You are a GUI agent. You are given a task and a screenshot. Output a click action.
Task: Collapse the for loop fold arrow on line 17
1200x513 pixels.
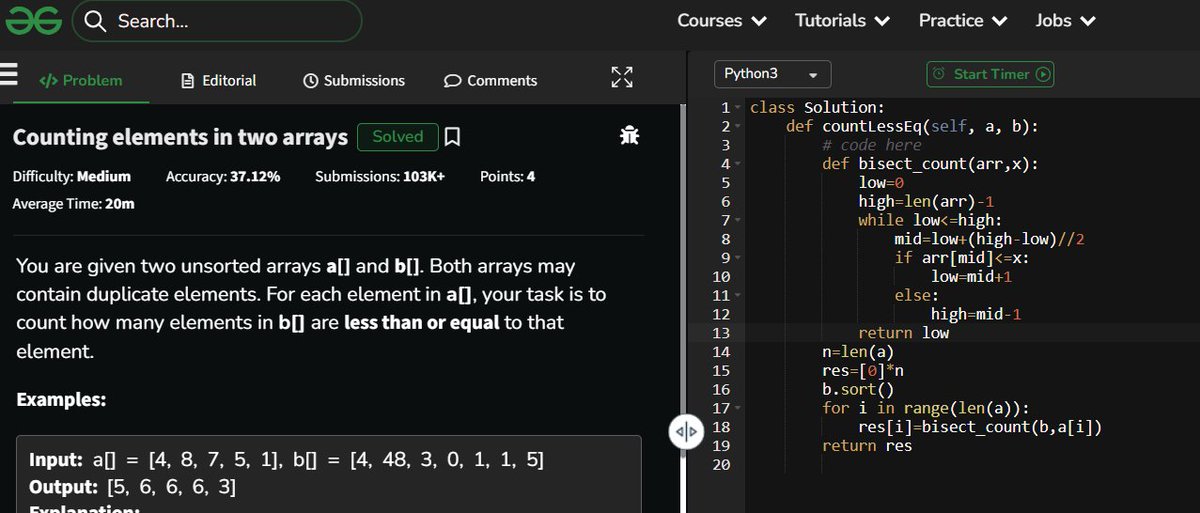[x=738, y=408]
